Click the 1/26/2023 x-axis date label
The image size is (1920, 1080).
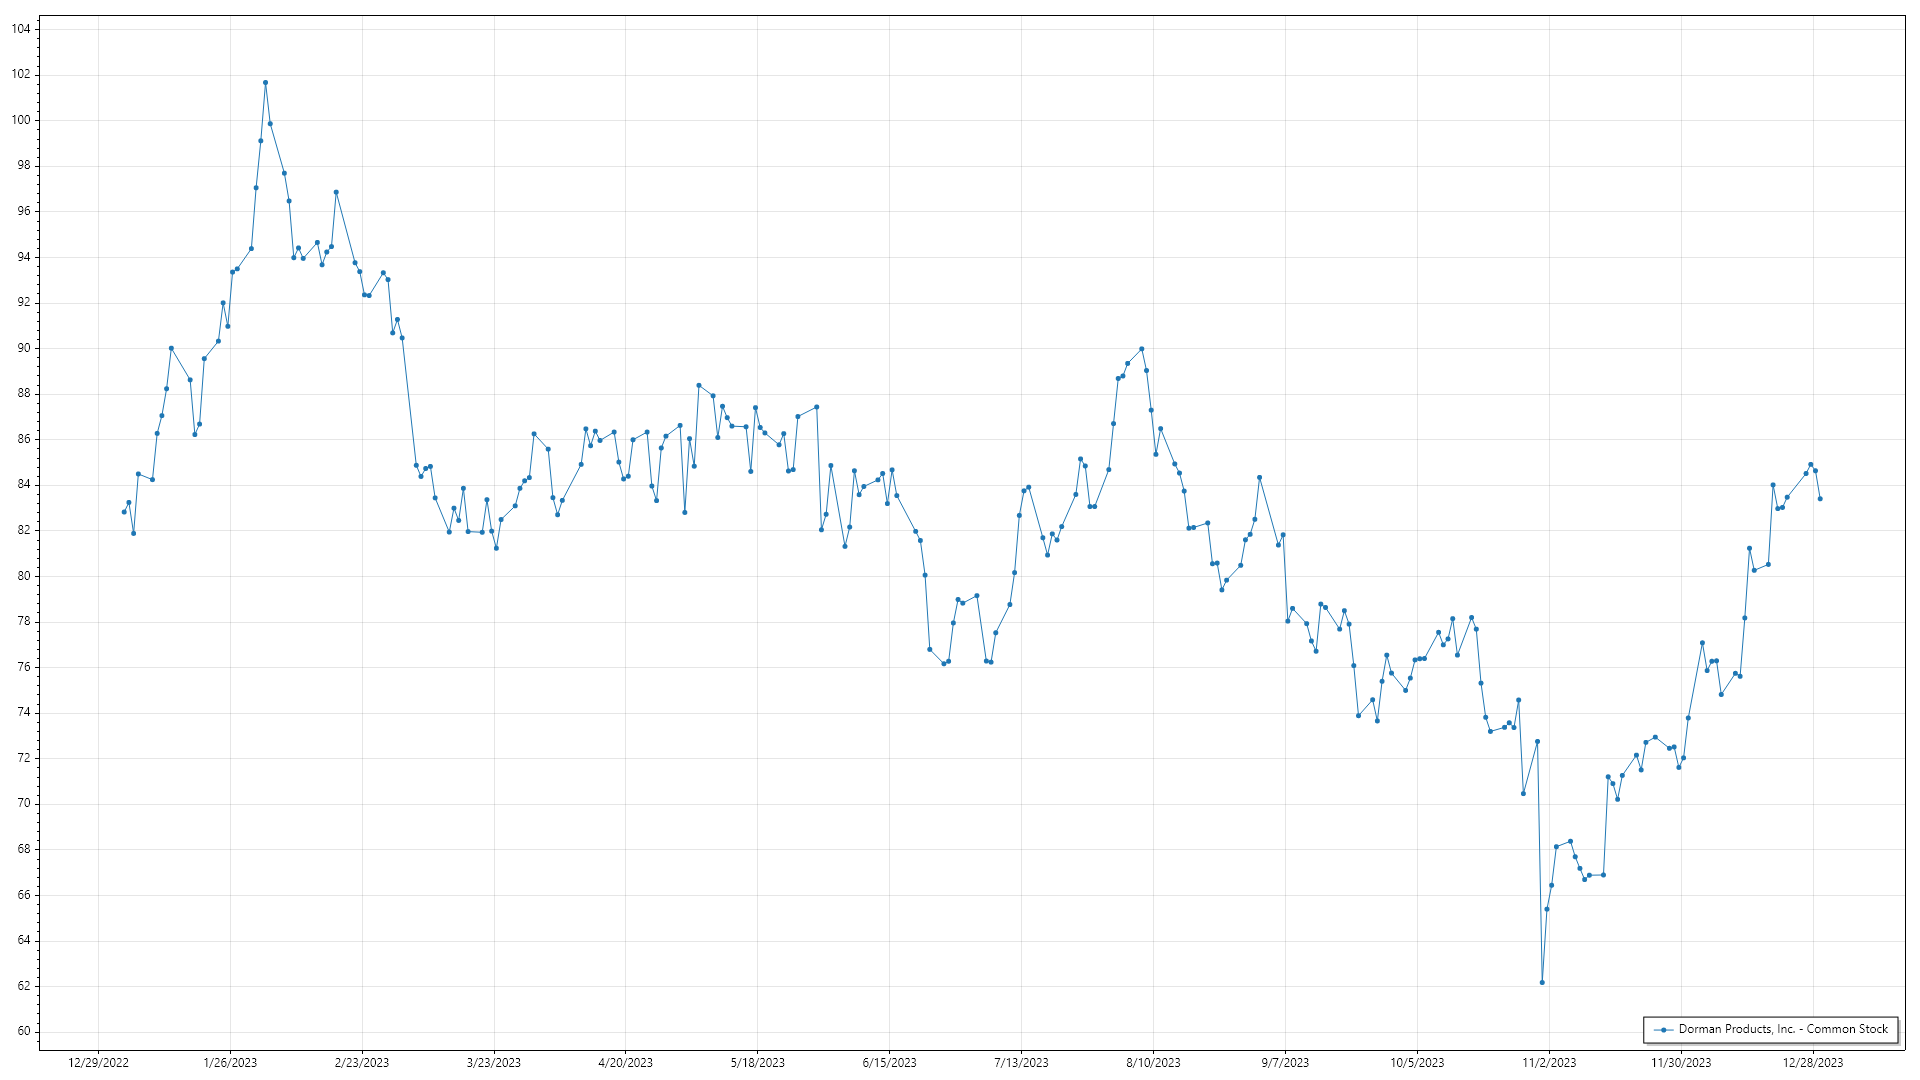point(230,1063)
